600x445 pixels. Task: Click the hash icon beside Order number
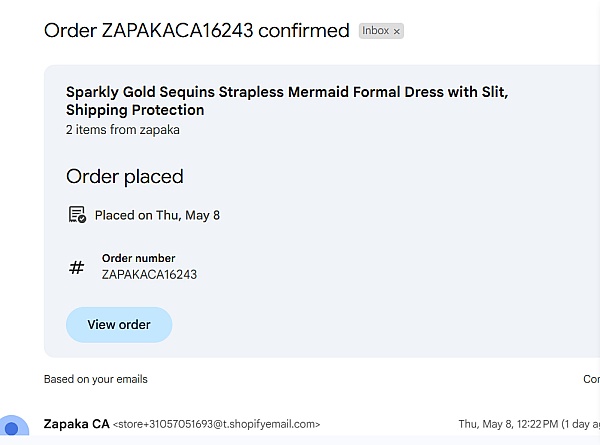(x=76, y=267)
